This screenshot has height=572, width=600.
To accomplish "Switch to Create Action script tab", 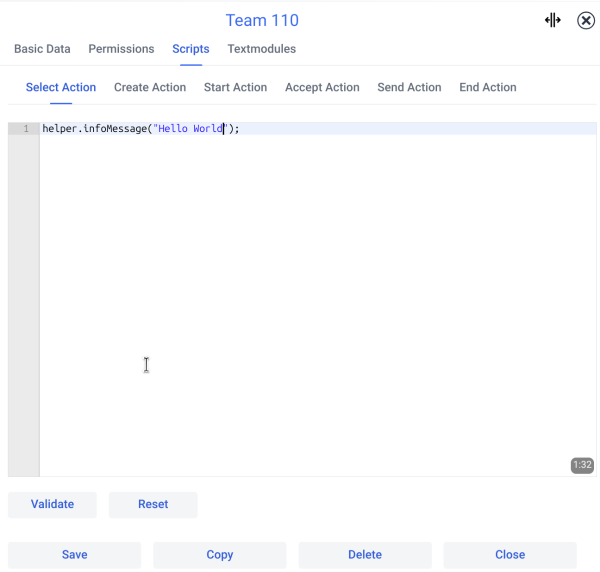I will (x=150, y=87).
